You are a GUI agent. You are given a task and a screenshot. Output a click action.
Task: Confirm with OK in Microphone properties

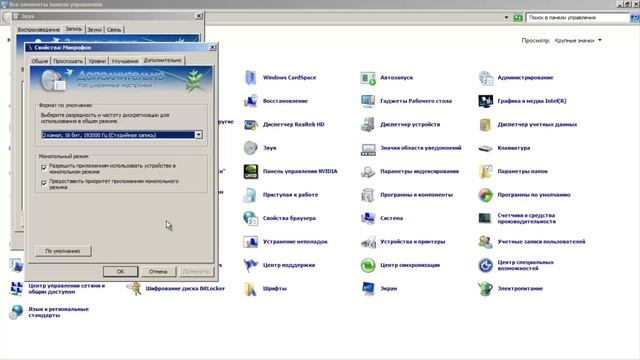(120, 271)
